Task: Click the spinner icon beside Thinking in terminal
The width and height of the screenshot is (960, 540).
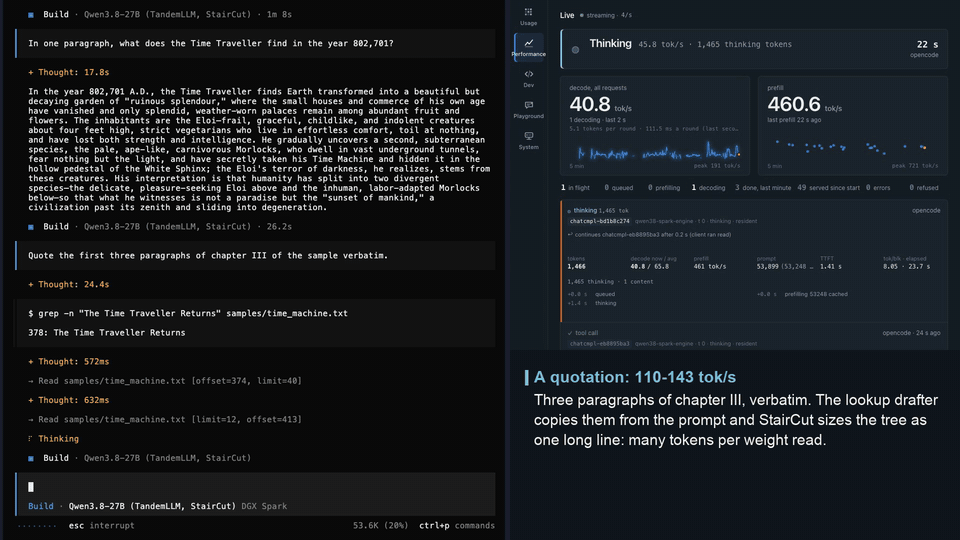Action: coord(31,438)
